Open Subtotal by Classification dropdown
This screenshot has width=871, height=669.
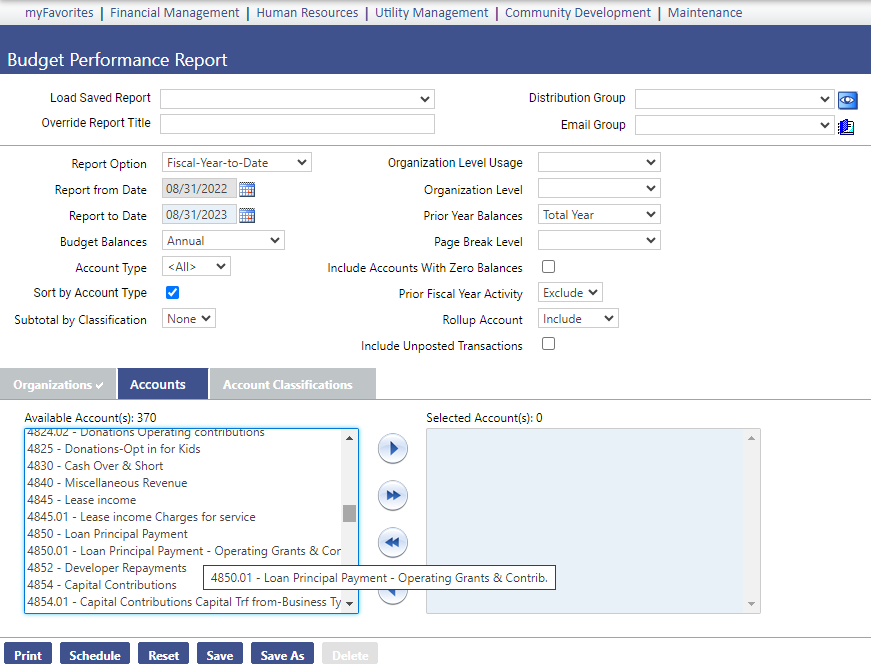tap(189, 319)
